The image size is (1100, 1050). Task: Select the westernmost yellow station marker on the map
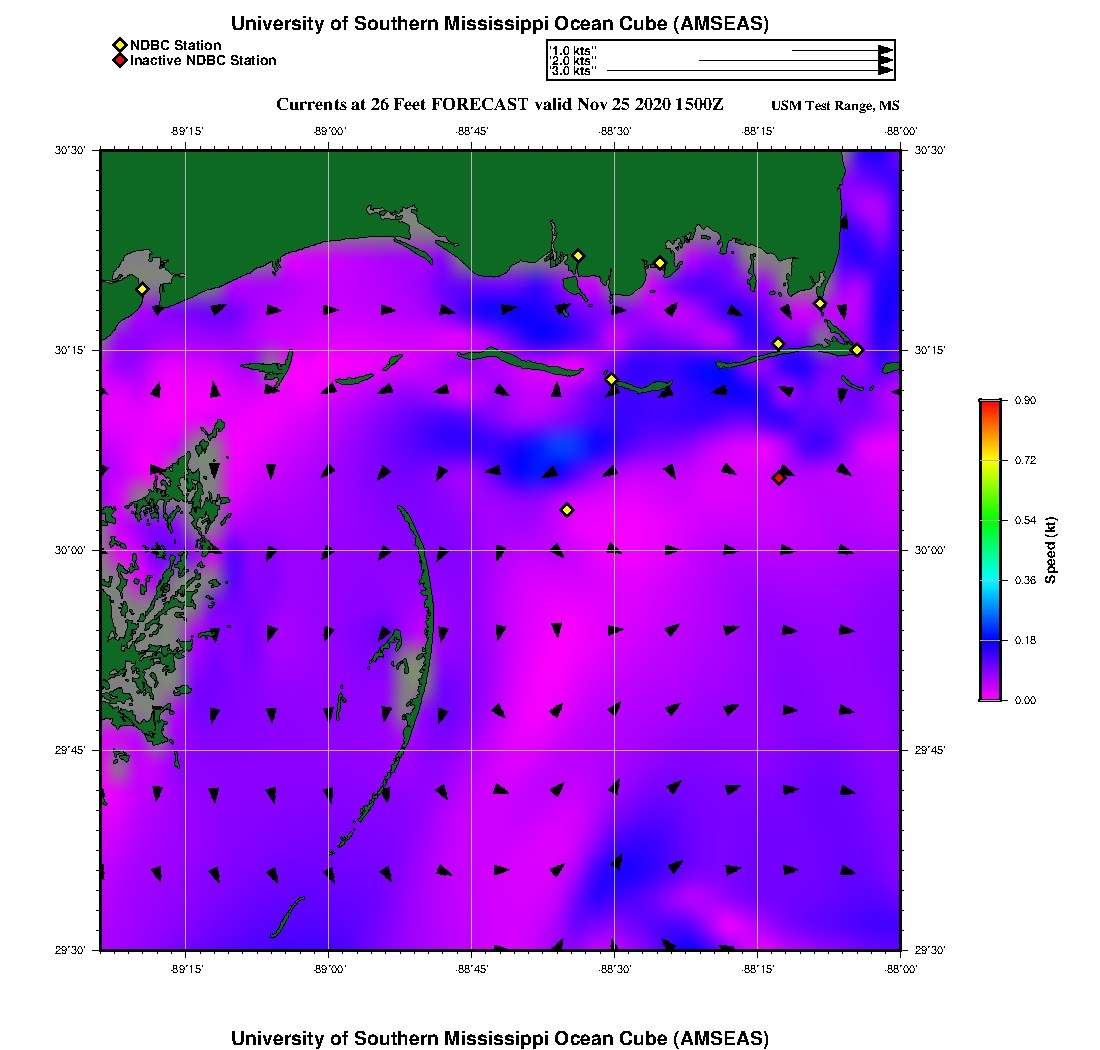pos(142,289)
